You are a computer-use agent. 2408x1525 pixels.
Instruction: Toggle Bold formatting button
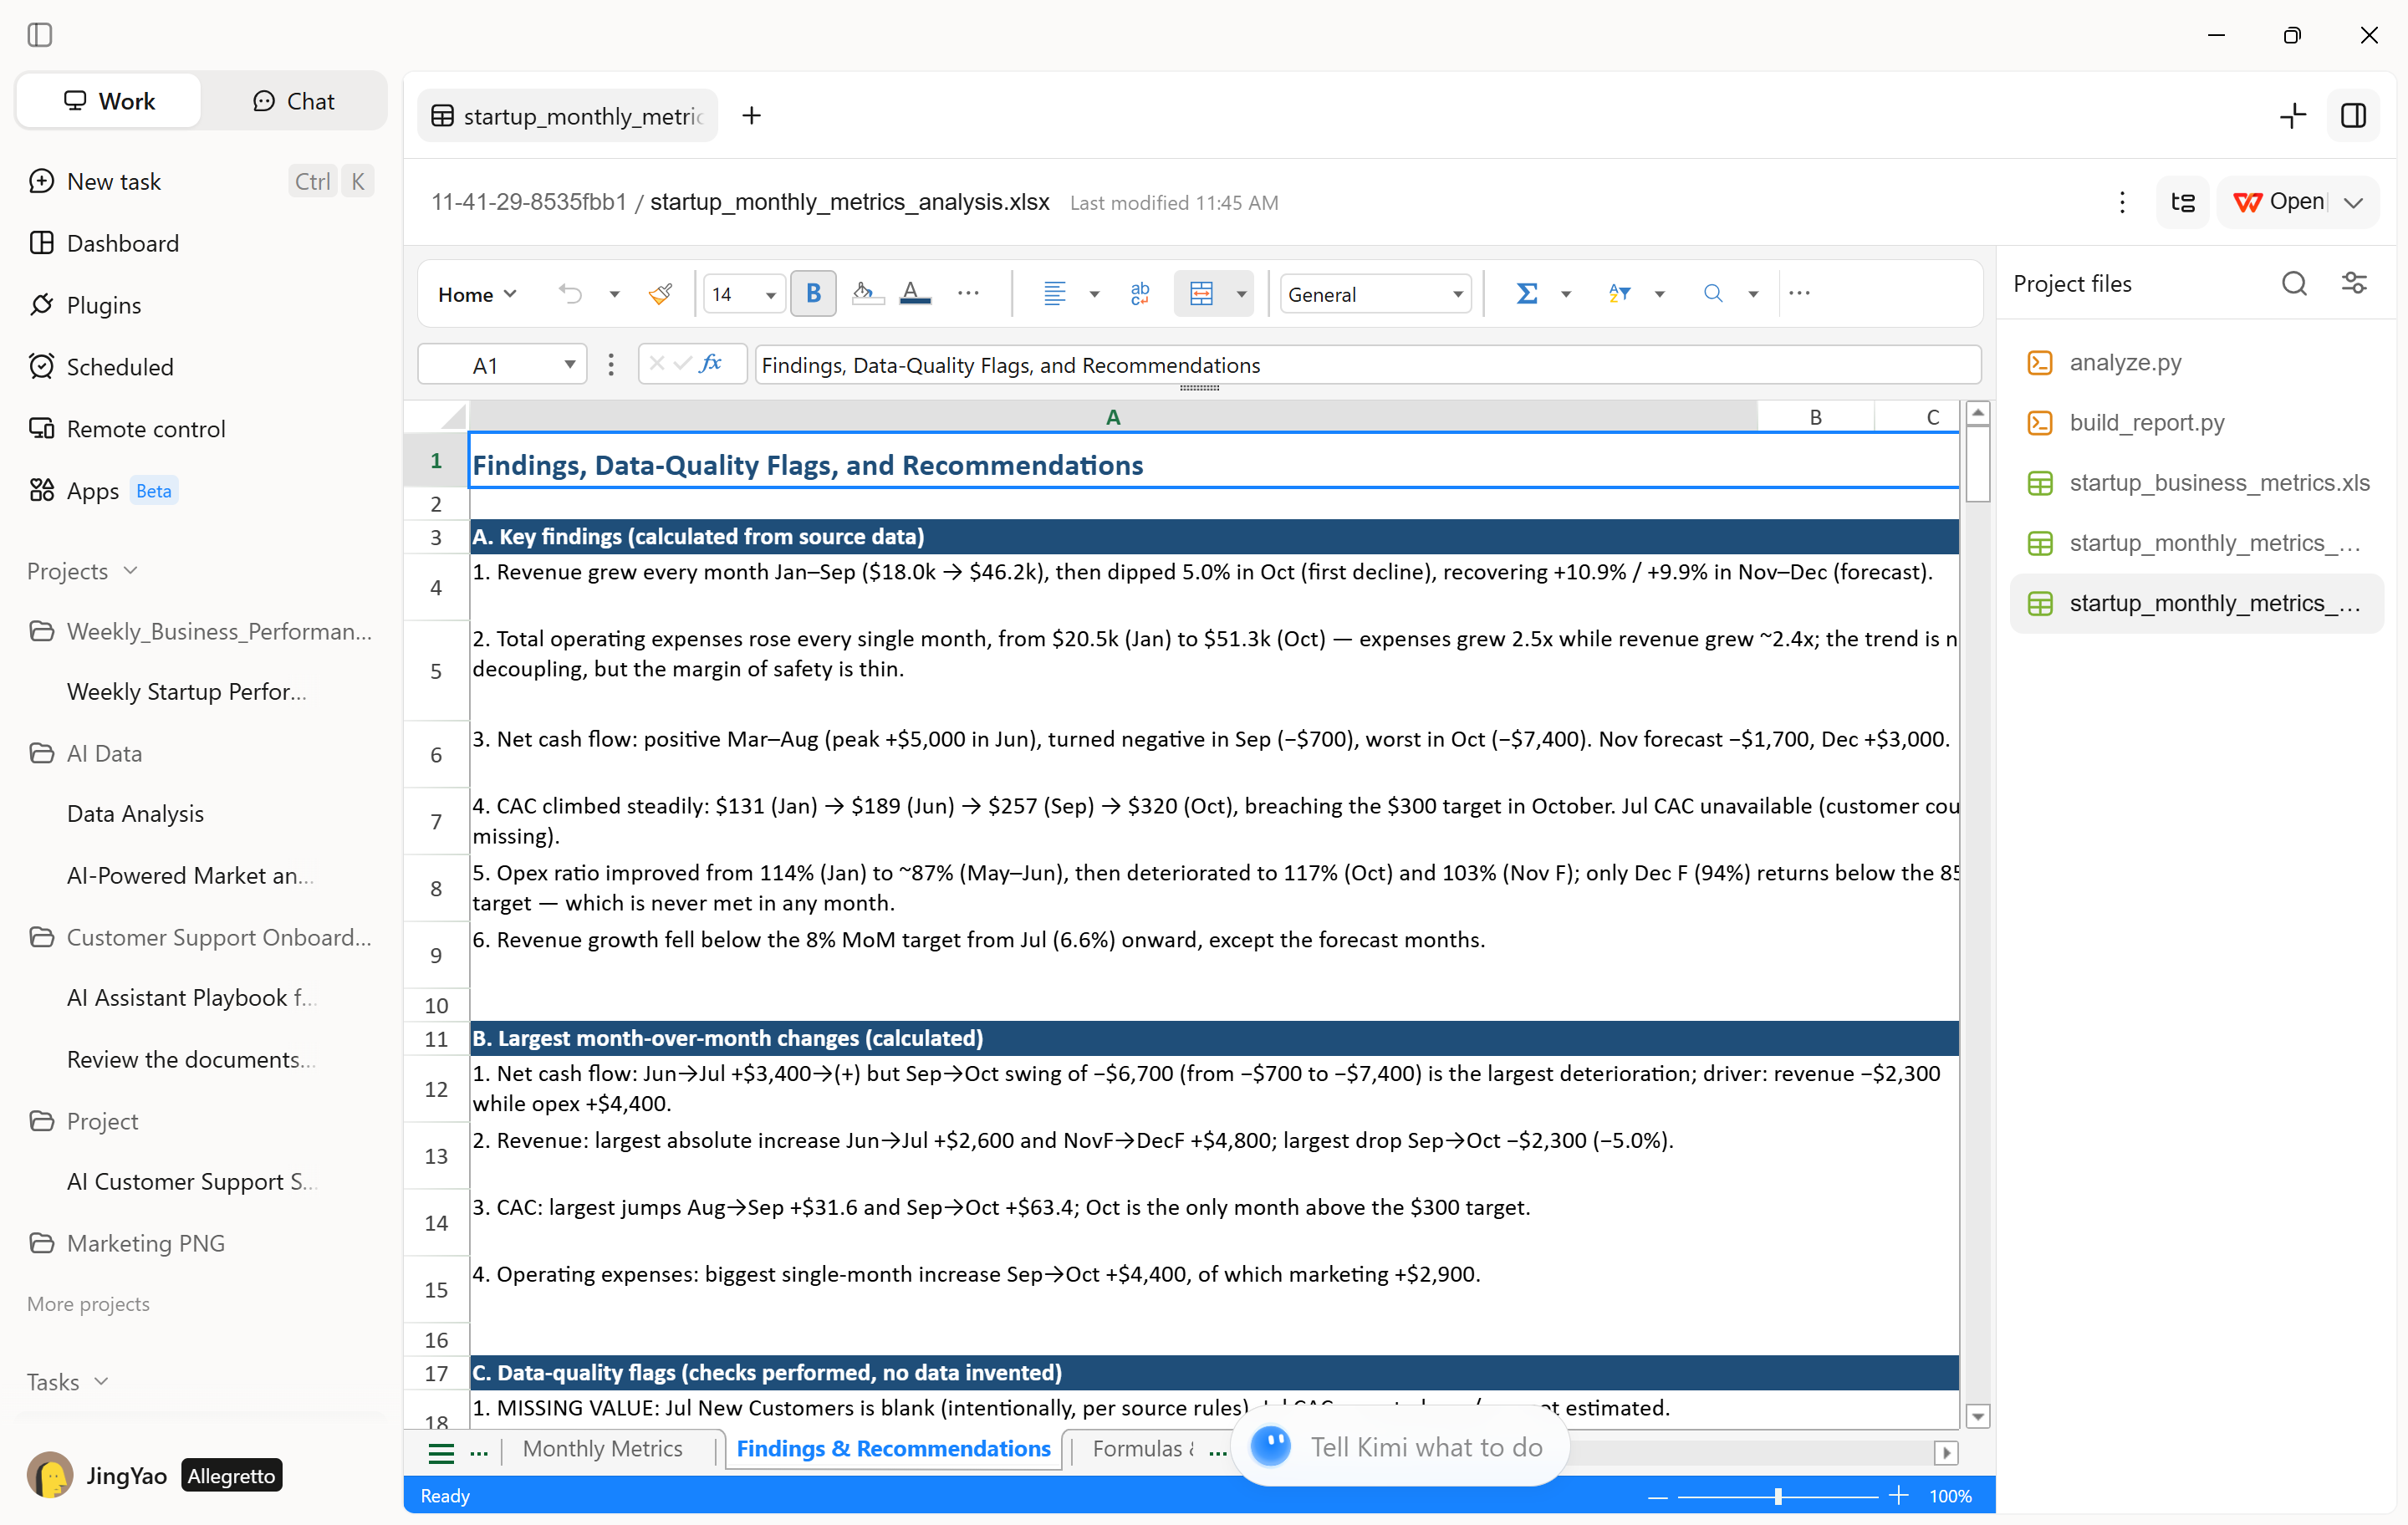coord(813,294)
